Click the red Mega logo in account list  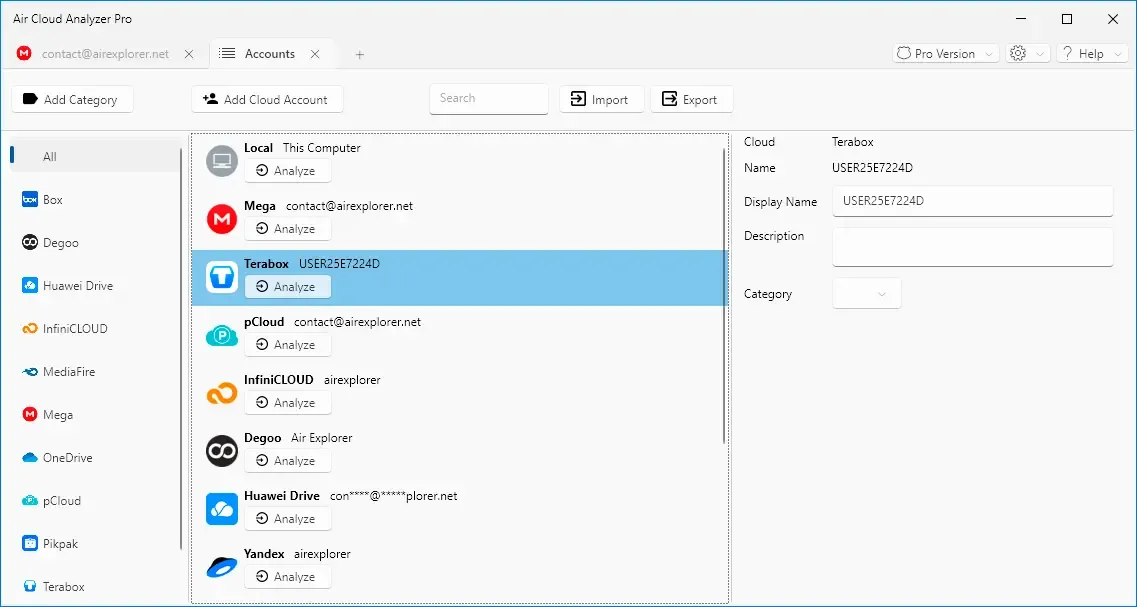pyautogui.click(x=222, y=218)
